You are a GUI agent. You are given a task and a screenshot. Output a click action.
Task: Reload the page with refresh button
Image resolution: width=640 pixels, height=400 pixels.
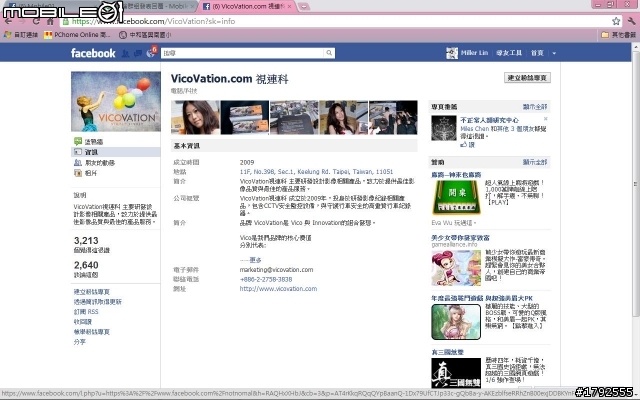pos(36,21)
